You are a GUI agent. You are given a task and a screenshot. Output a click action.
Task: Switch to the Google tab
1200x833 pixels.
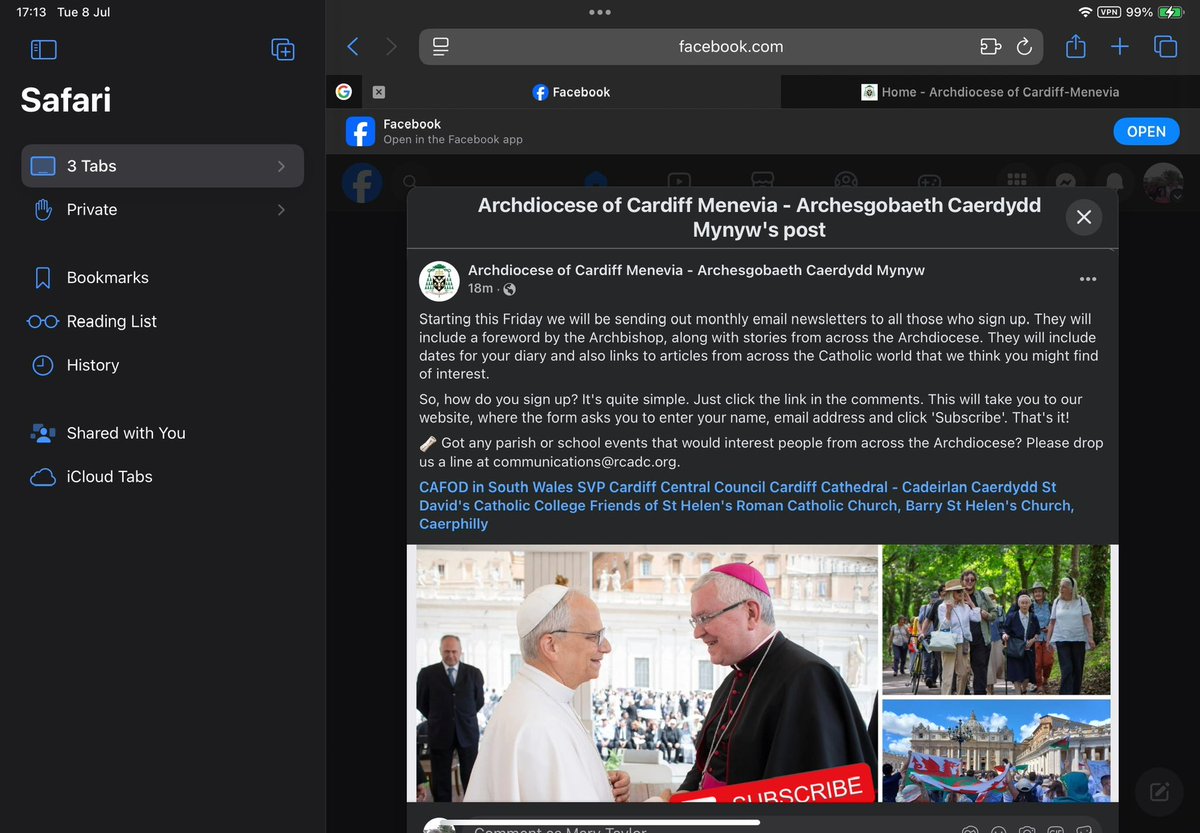click(344, 92)
